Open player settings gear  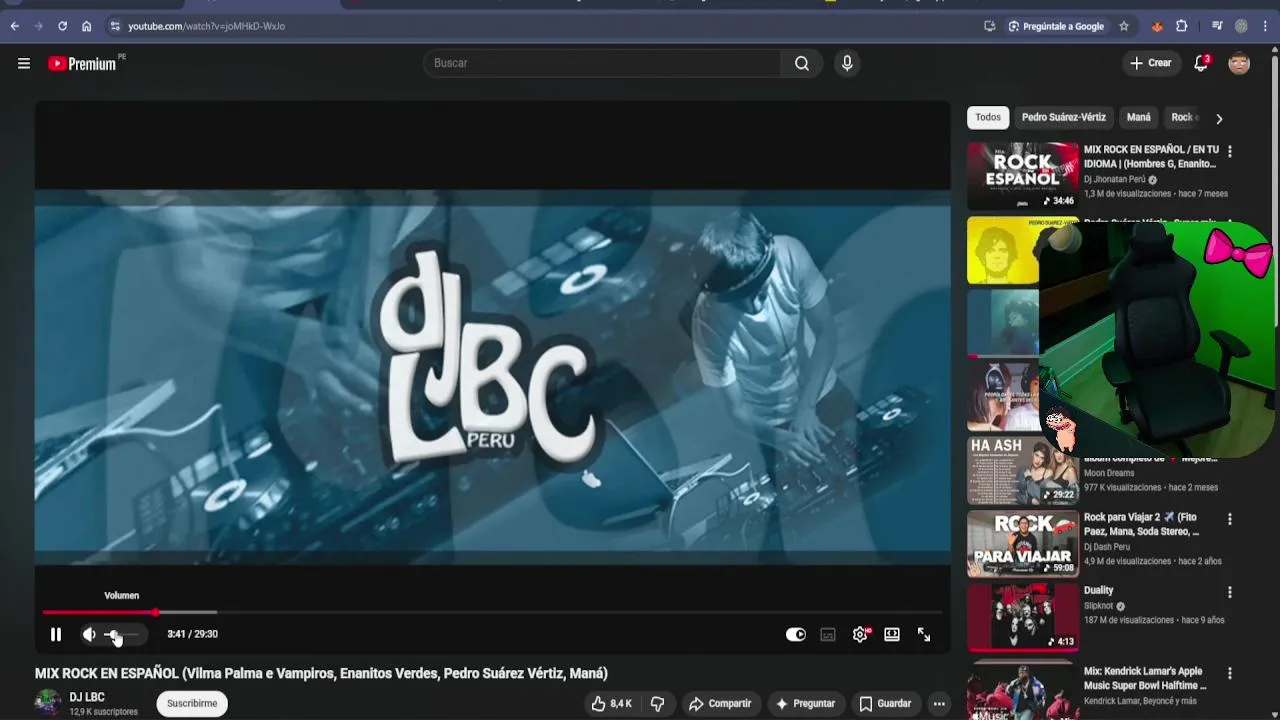(x=860, y=634)
